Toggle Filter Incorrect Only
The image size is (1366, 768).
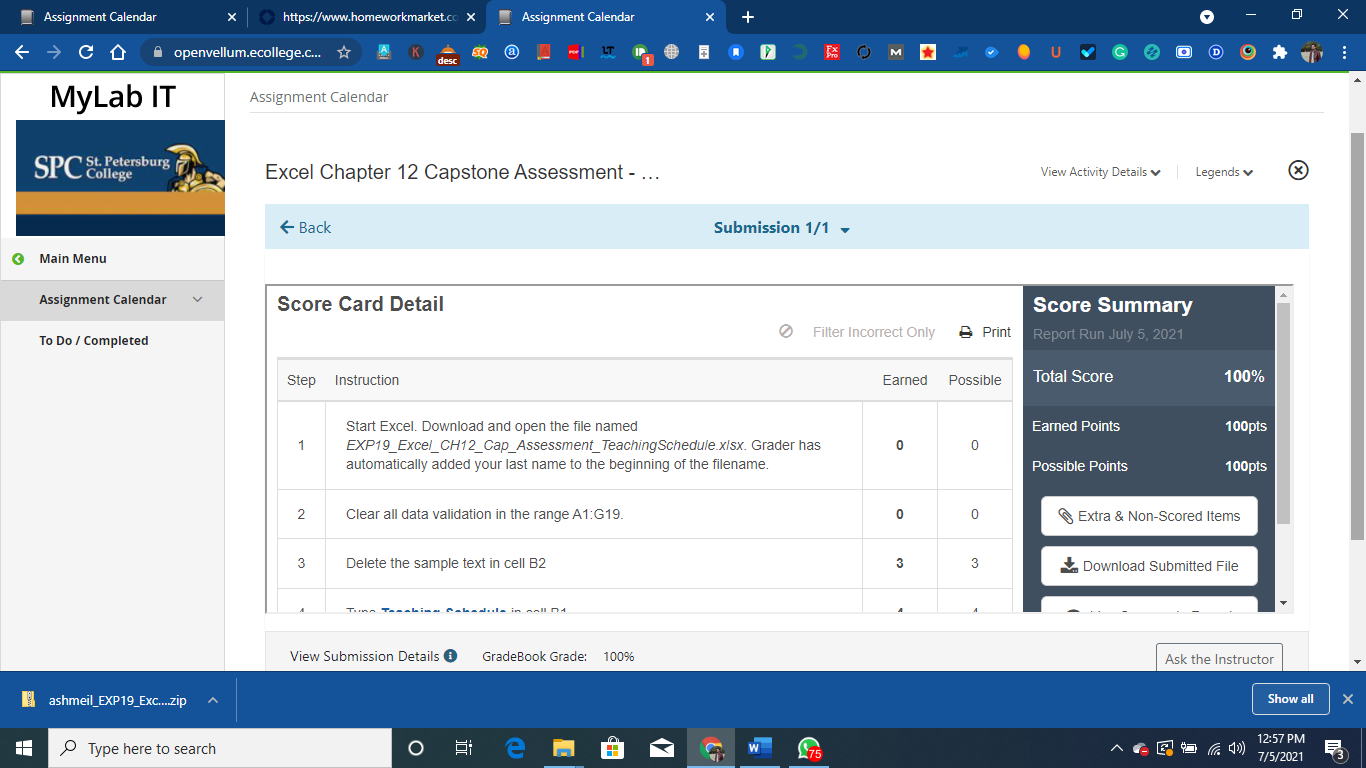click(857, 332)
